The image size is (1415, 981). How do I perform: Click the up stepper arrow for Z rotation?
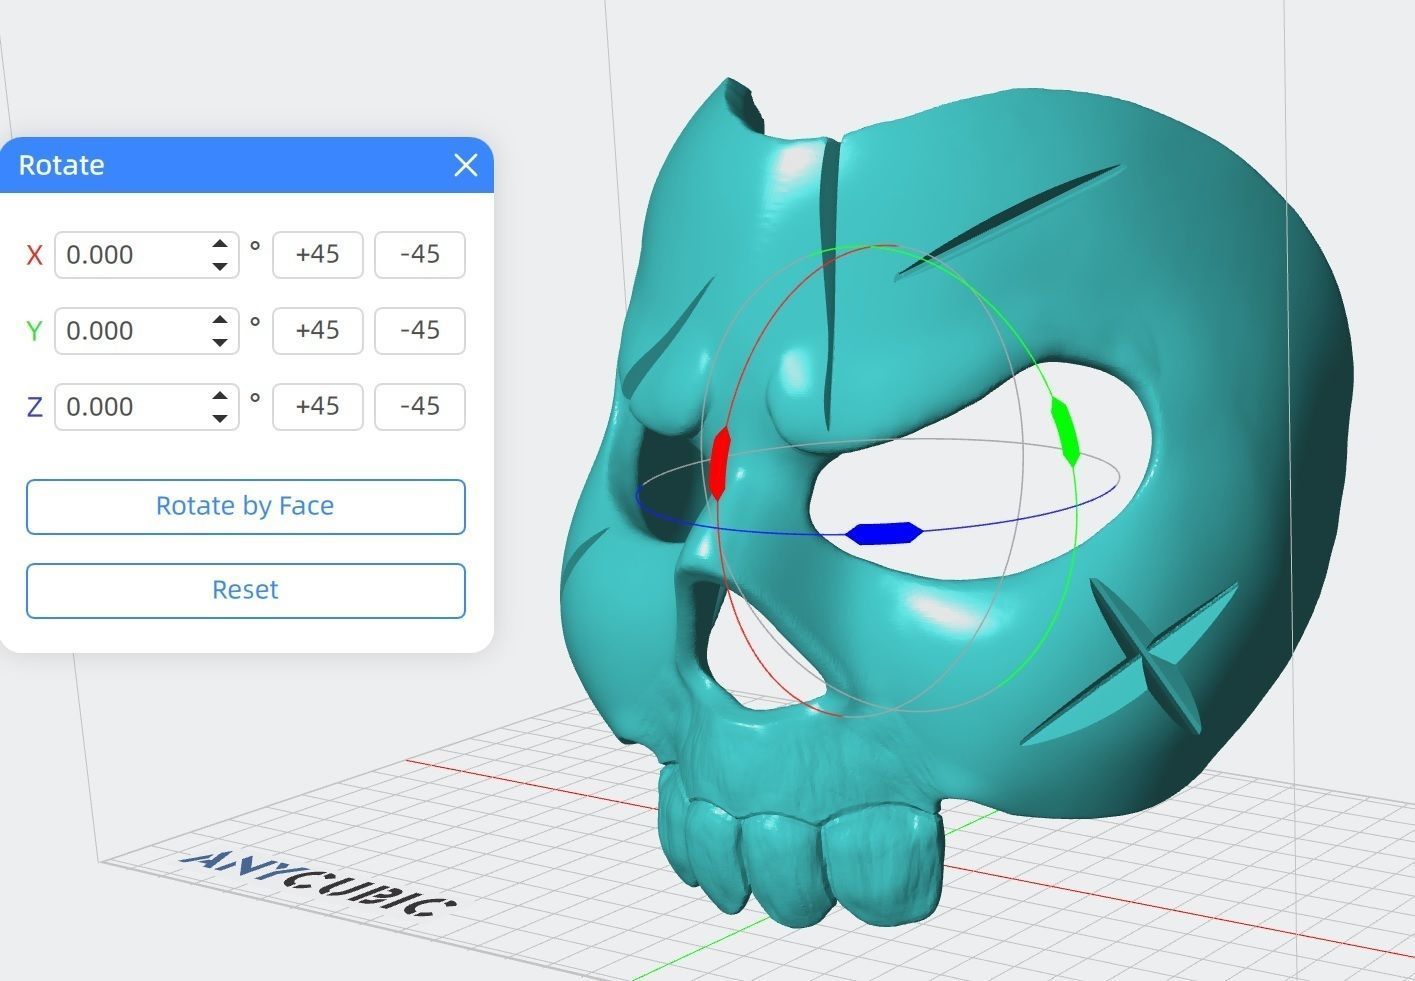[221, 396]
